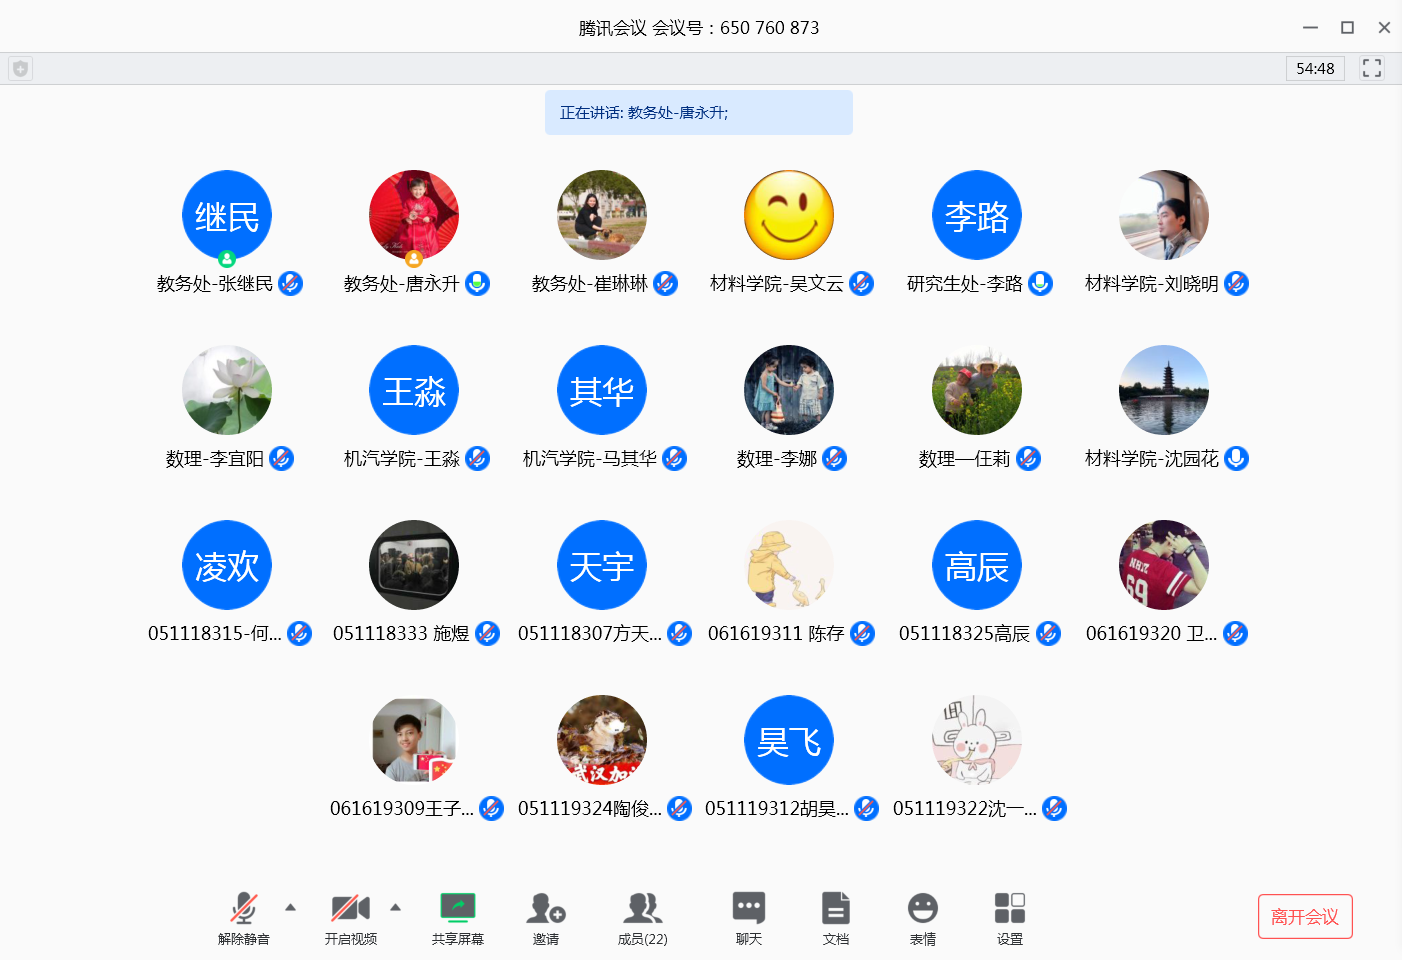1402x960 pixels.
Task: Open the settings icon in toolbar
Action: point(1009,909)
